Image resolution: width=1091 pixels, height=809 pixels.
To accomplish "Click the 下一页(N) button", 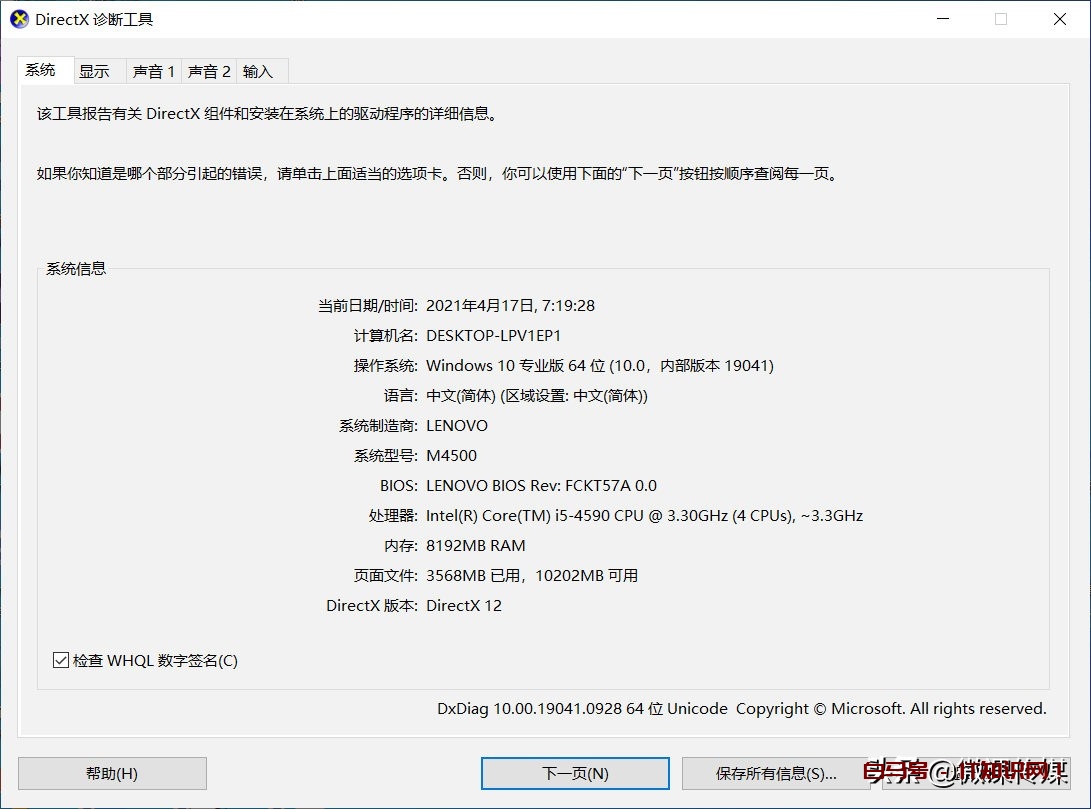I will click(575, 773).
